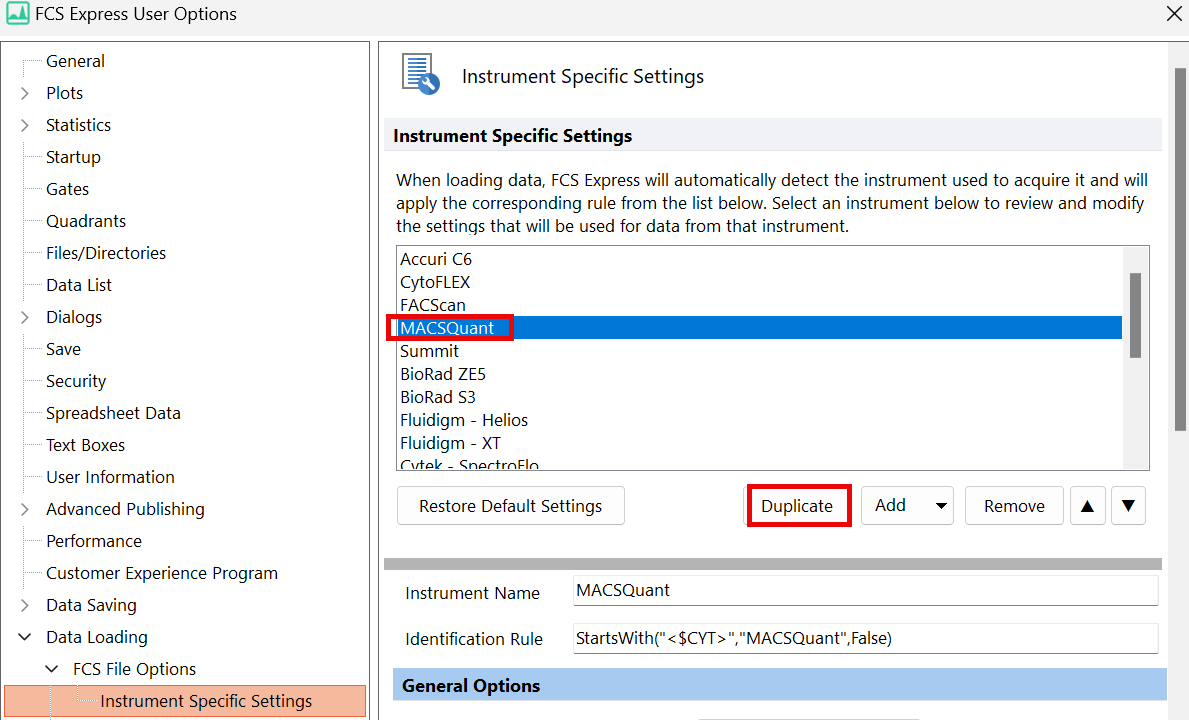The image size is (1189, 720).
Task: Select CytoFLEX in the instrument list
Action: [x=435, y=282]
